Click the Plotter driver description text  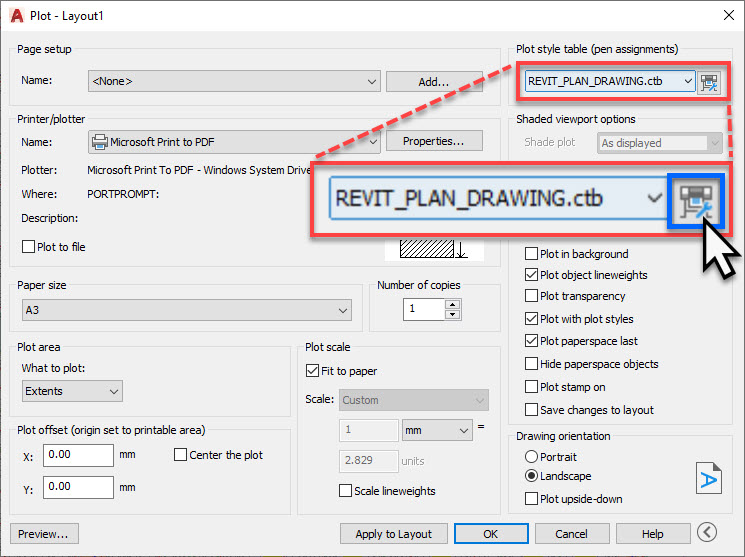[199, 170]
